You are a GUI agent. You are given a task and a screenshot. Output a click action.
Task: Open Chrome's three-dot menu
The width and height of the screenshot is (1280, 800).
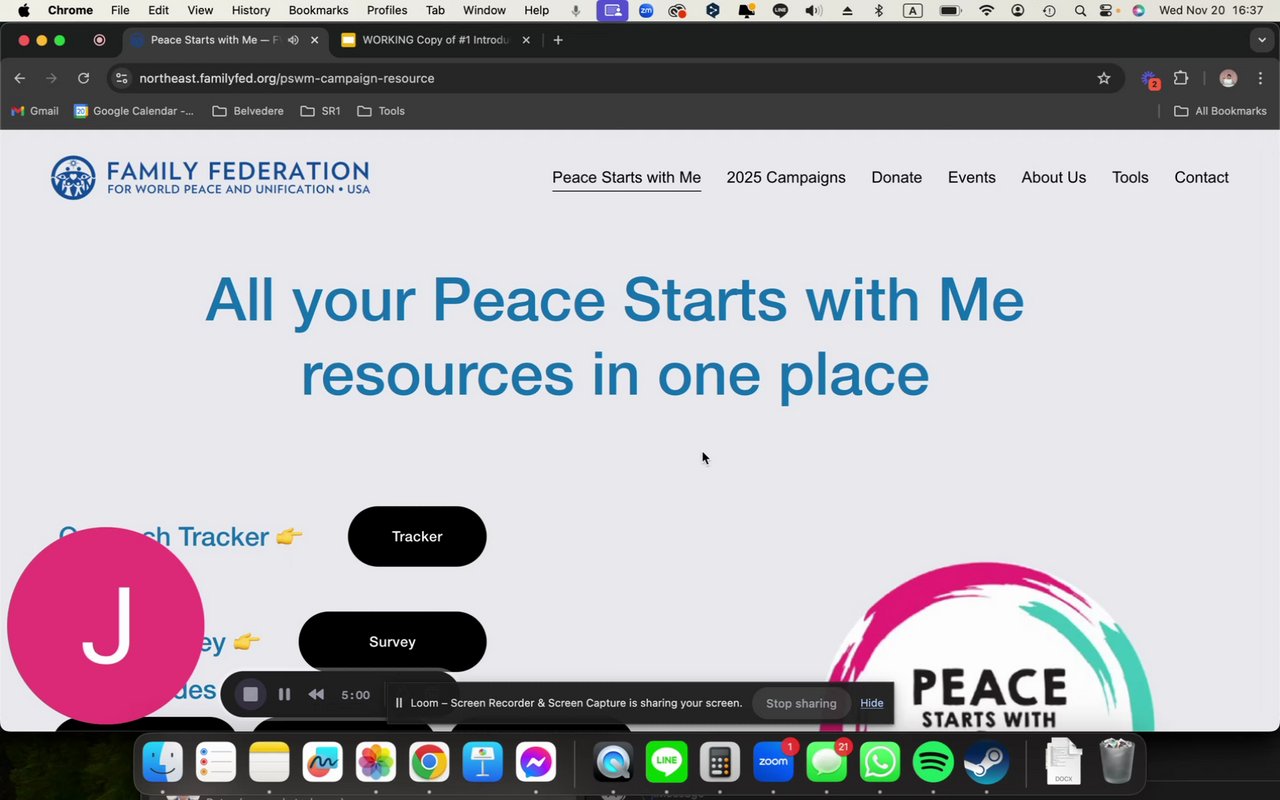click(x=1260, y=78)
